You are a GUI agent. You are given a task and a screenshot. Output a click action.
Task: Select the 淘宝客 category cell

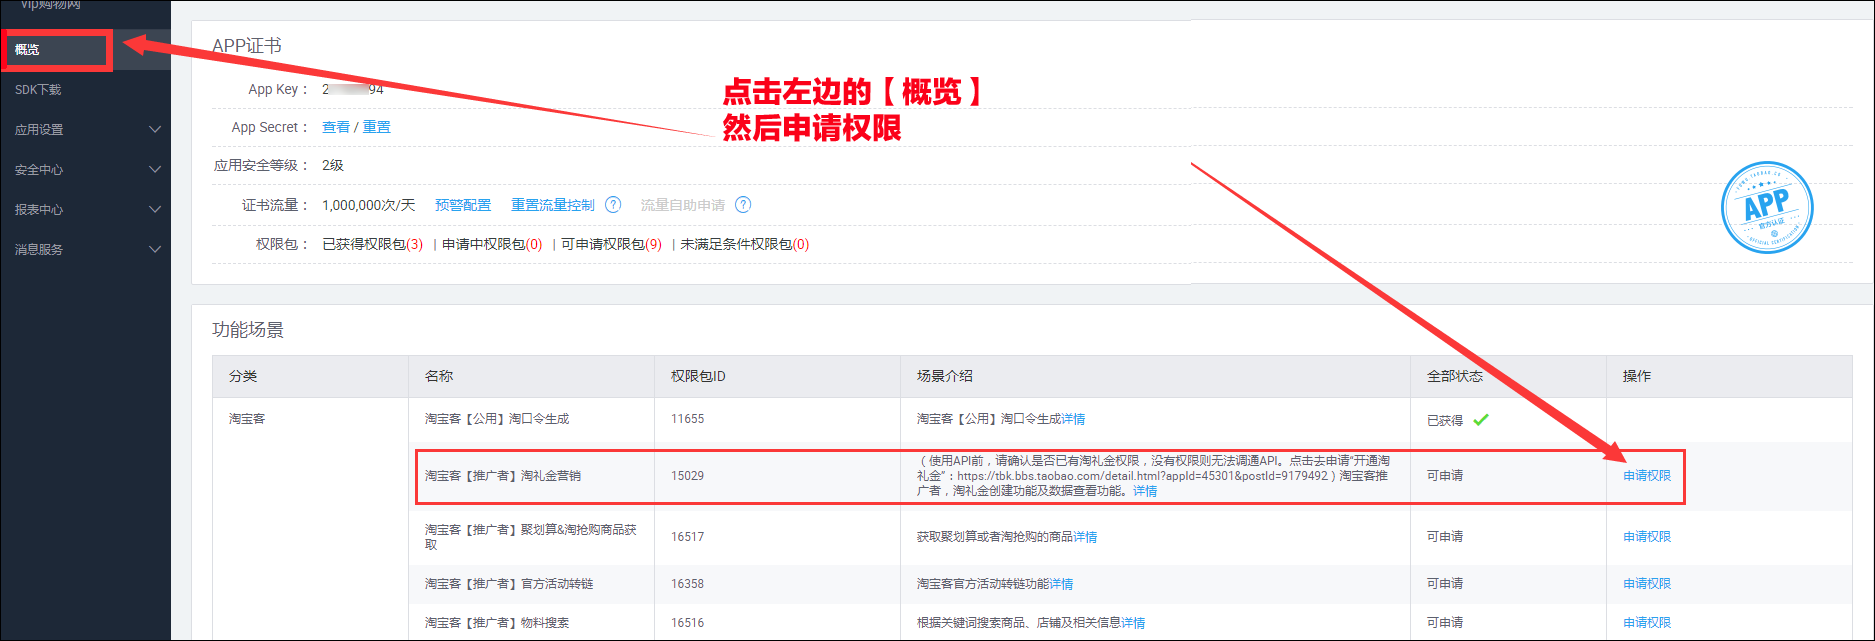pos(247,419)
